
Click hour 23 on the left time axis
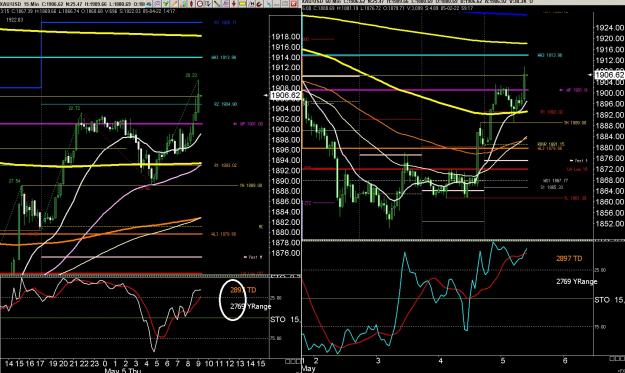(94, 364)
